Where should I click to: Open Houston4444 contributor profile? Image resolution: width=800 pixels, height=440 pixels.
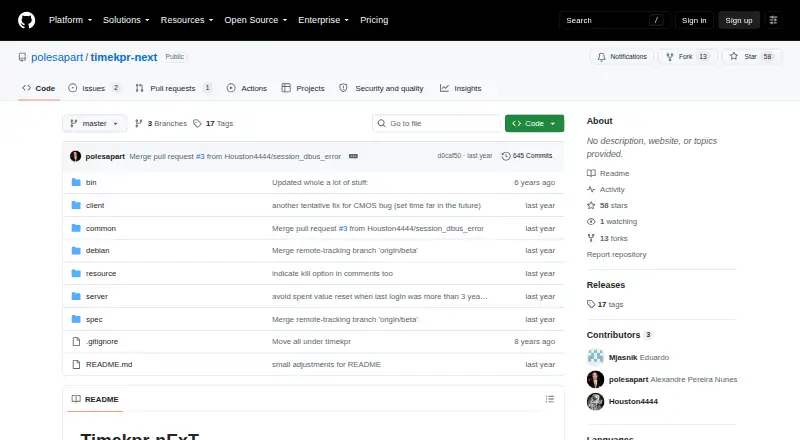pos(633,402)
